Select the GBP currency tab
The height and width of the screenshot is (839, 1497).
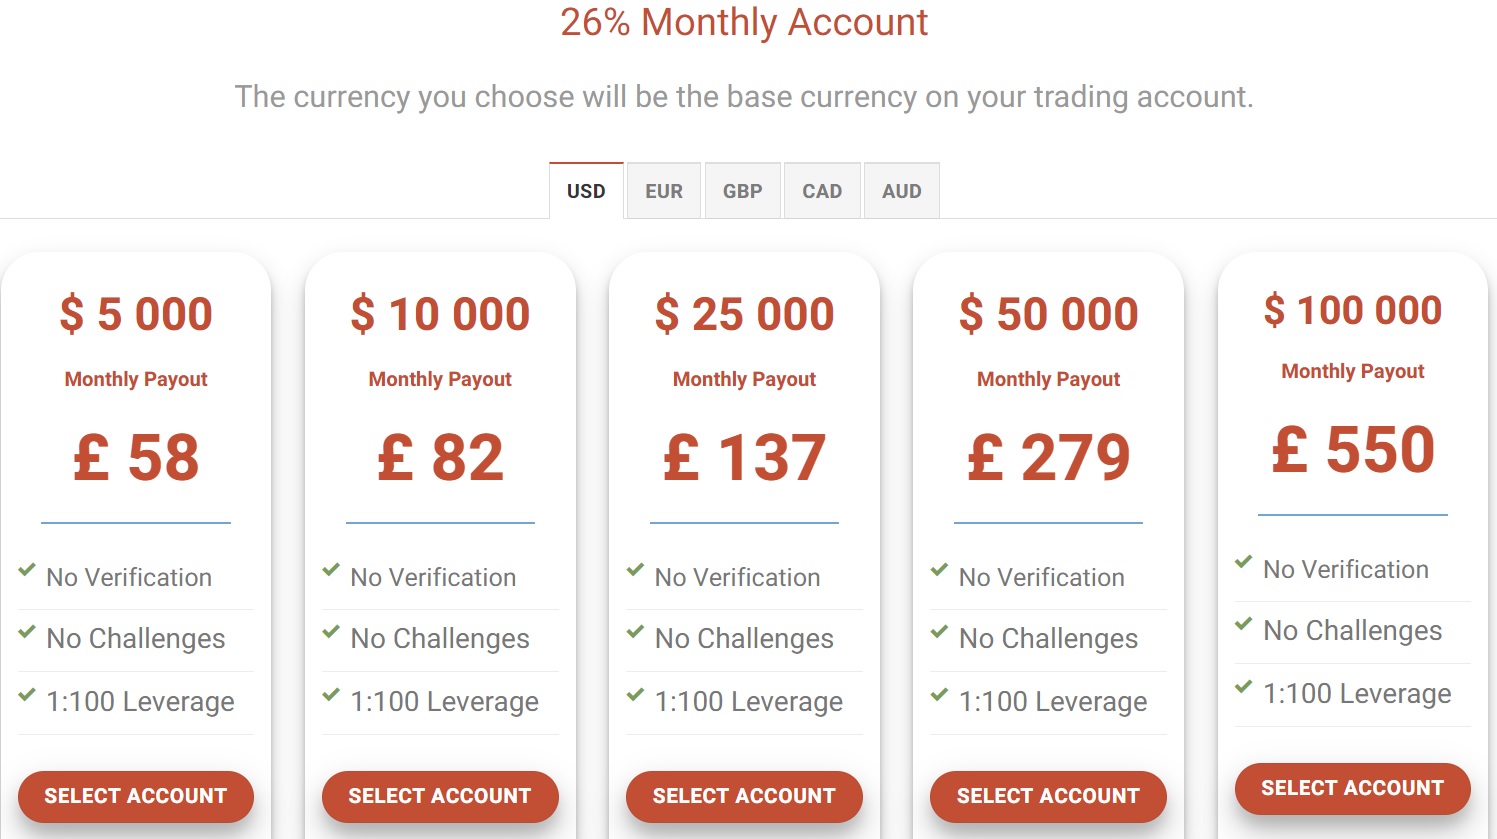(742, 191)
